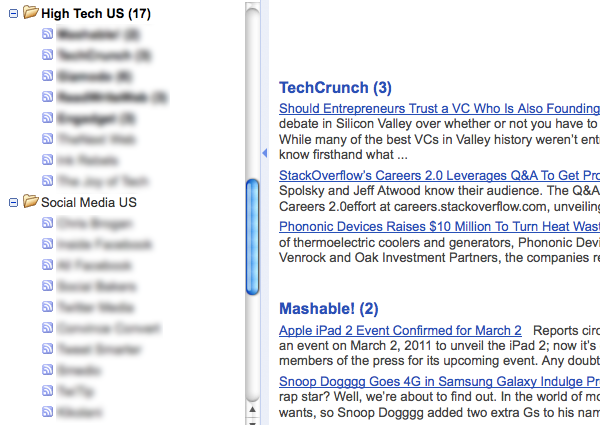Click the RSS icon of the bottom-most sidebar feed
The image size is (600, 425).
(47, 411)
